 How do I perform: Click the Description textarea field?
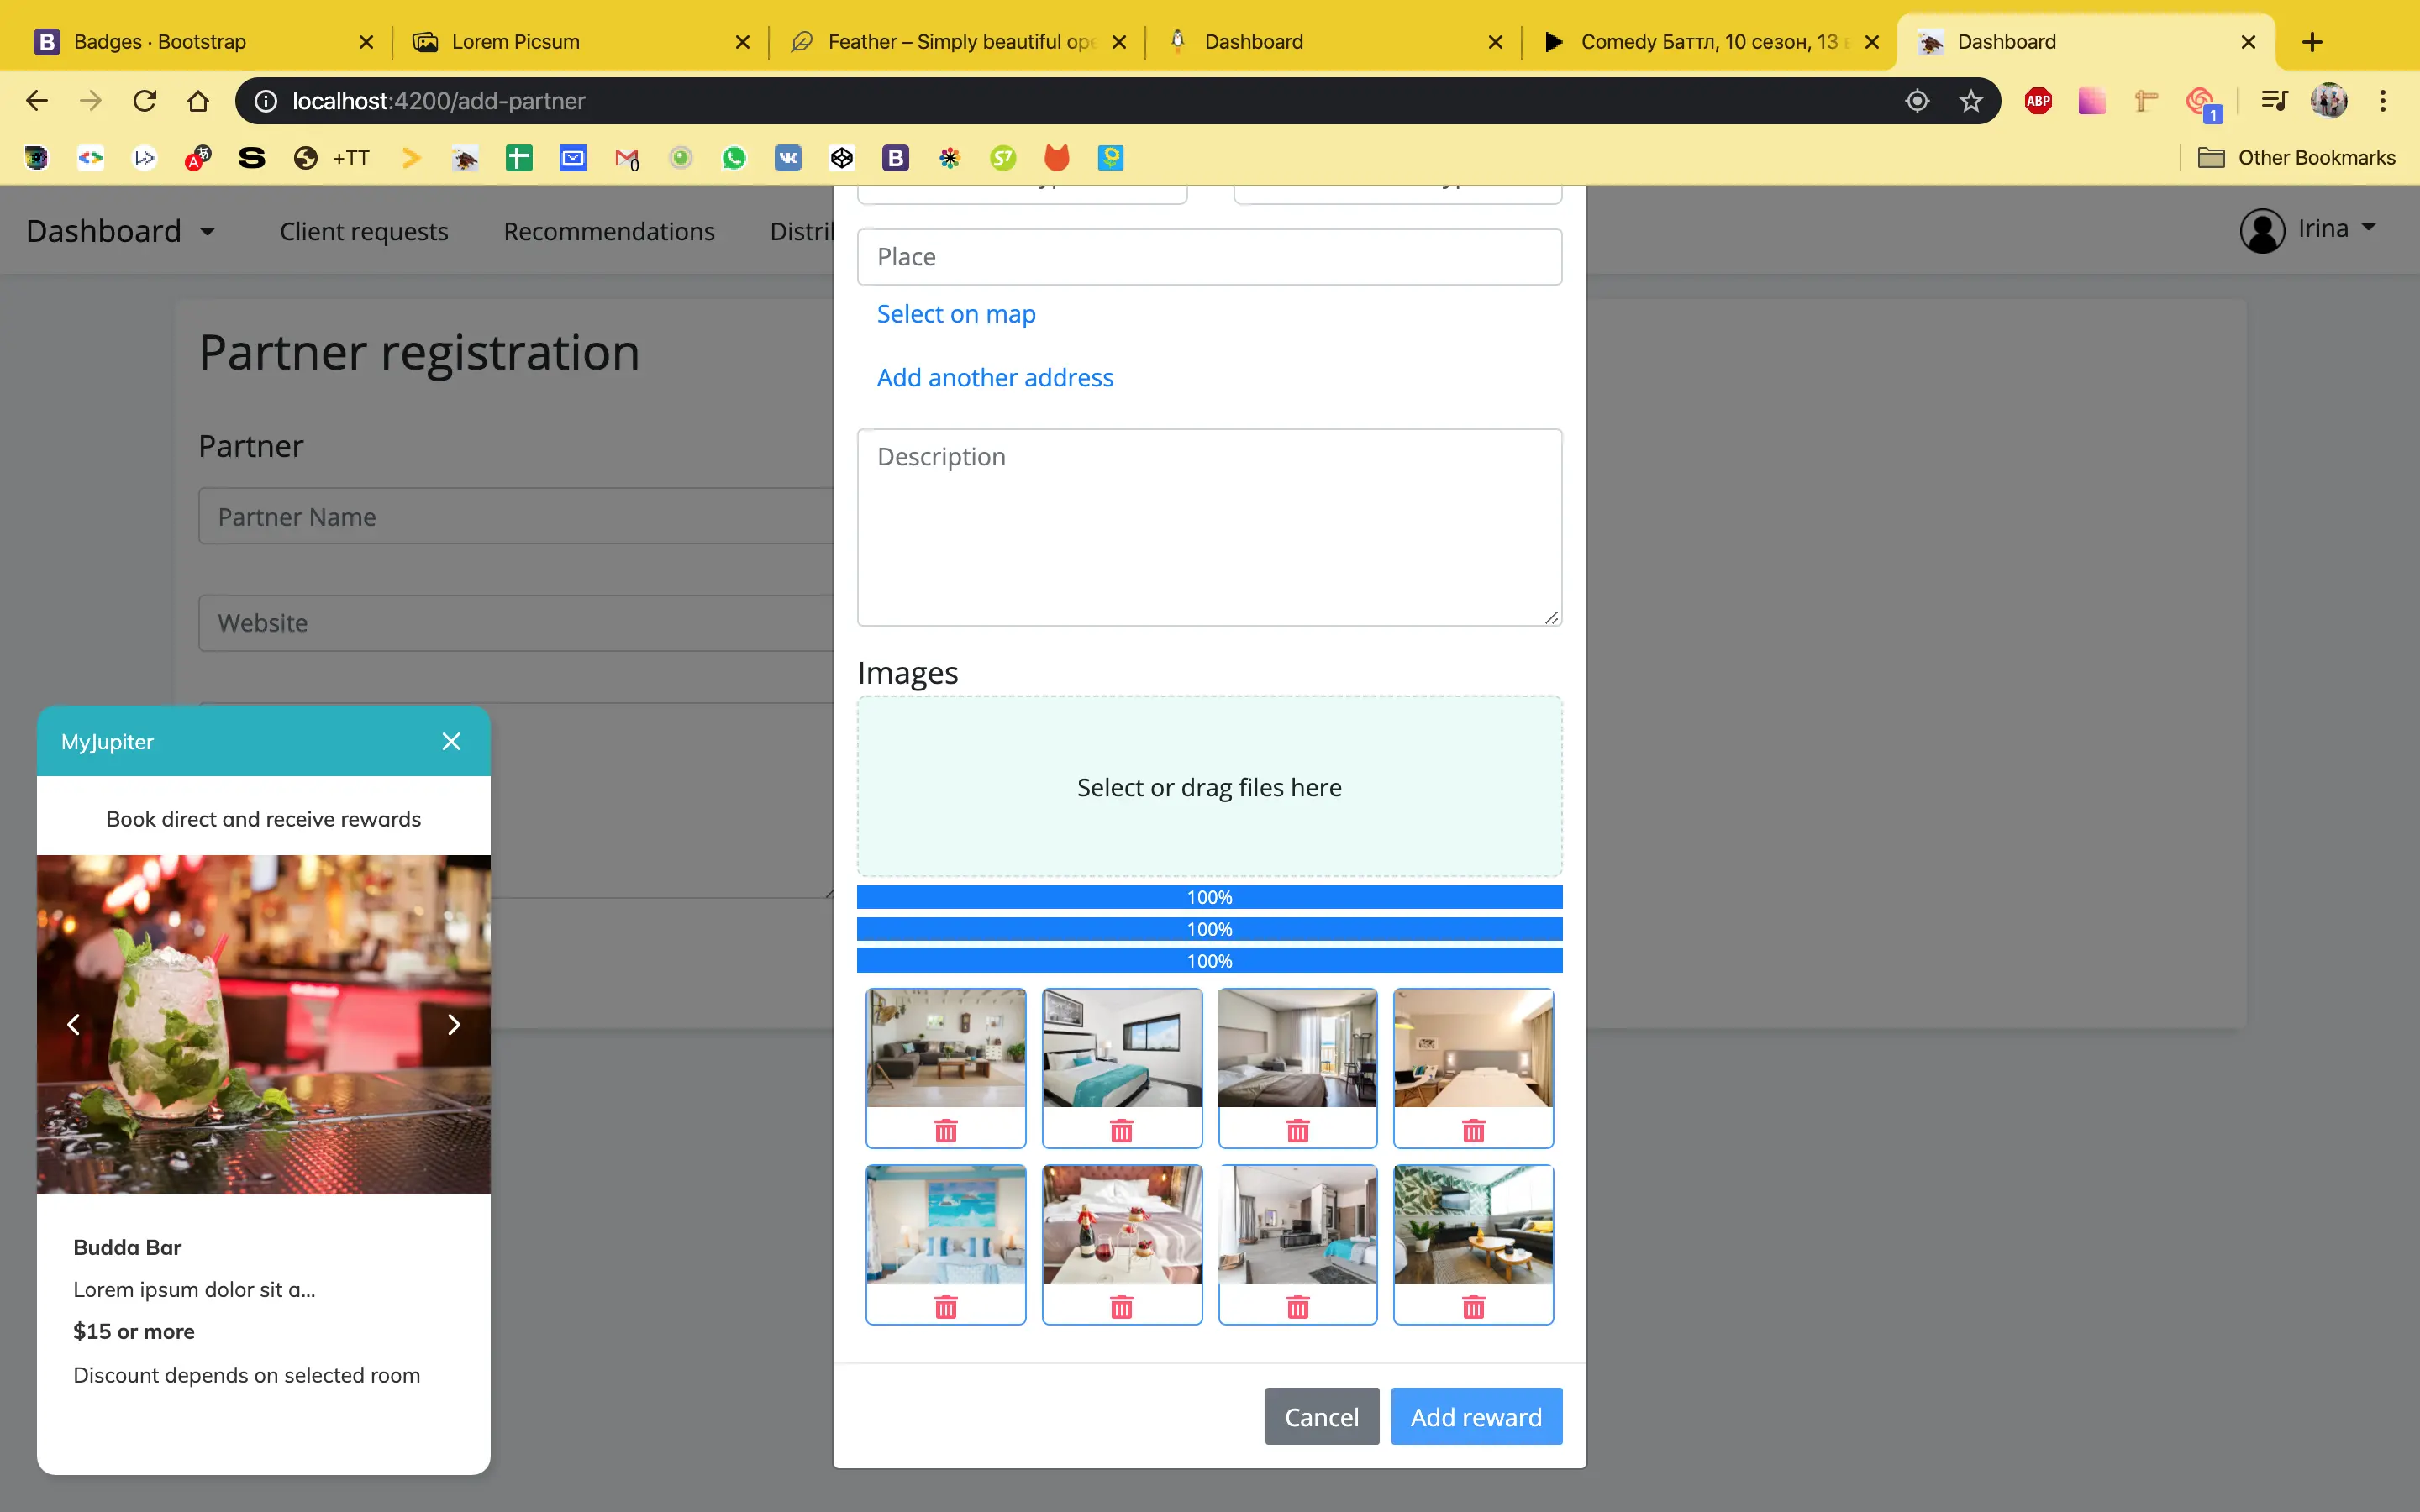click(x=1209, y=526)
